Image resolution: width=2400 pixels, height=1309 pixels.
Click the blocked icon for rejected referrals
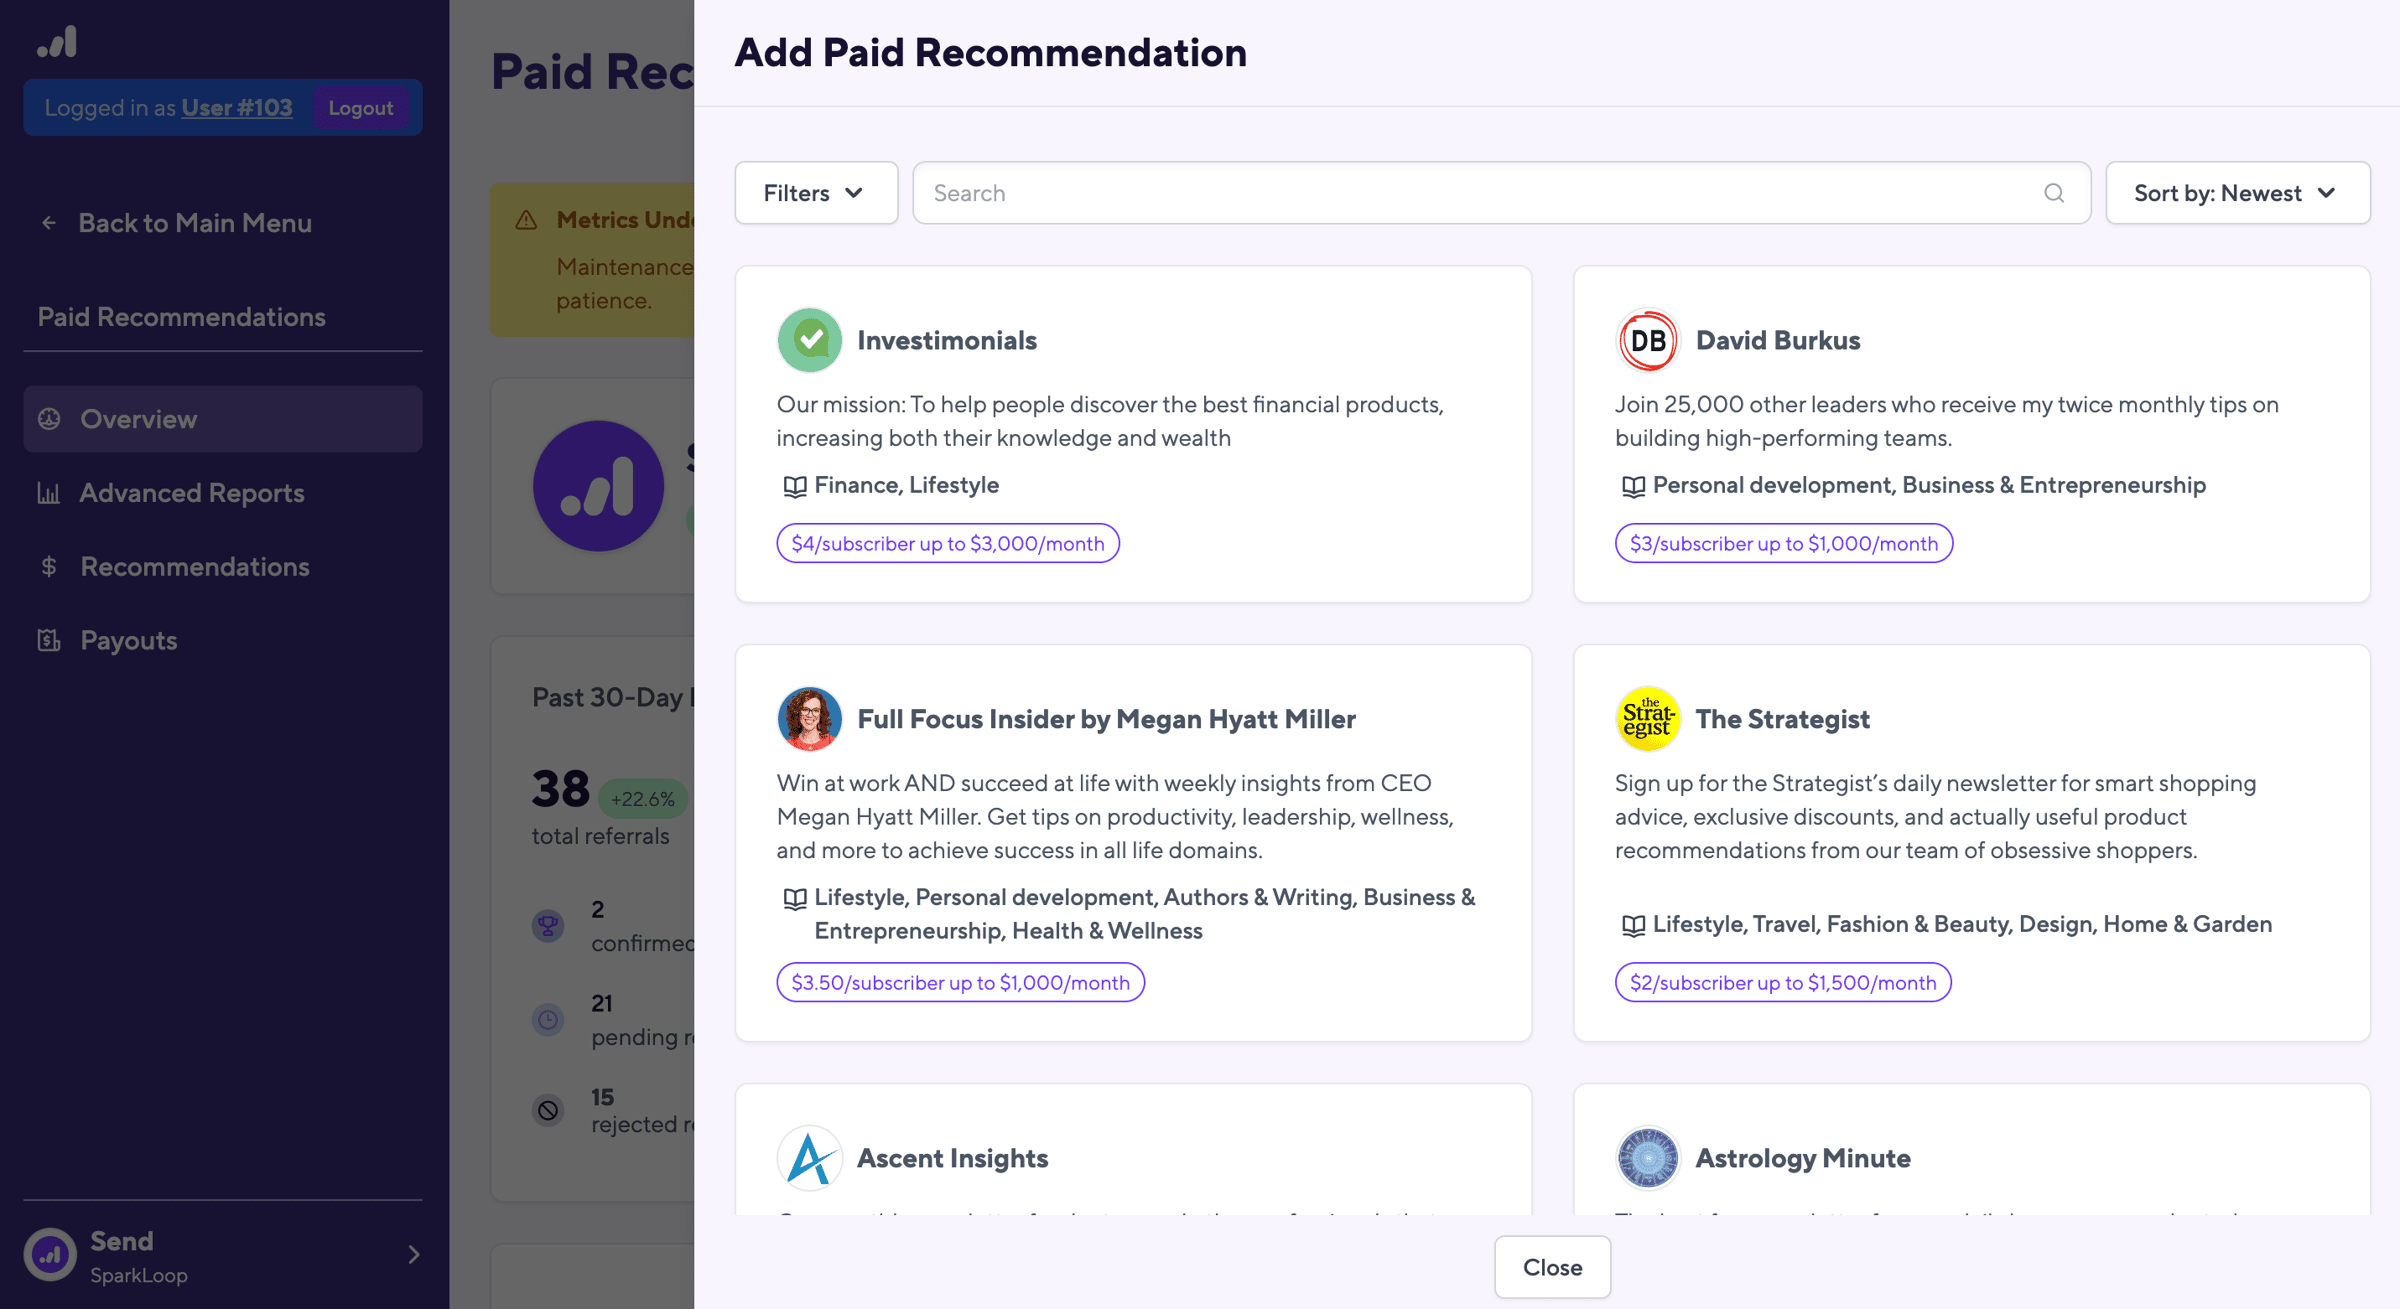tap(548, 1110)
